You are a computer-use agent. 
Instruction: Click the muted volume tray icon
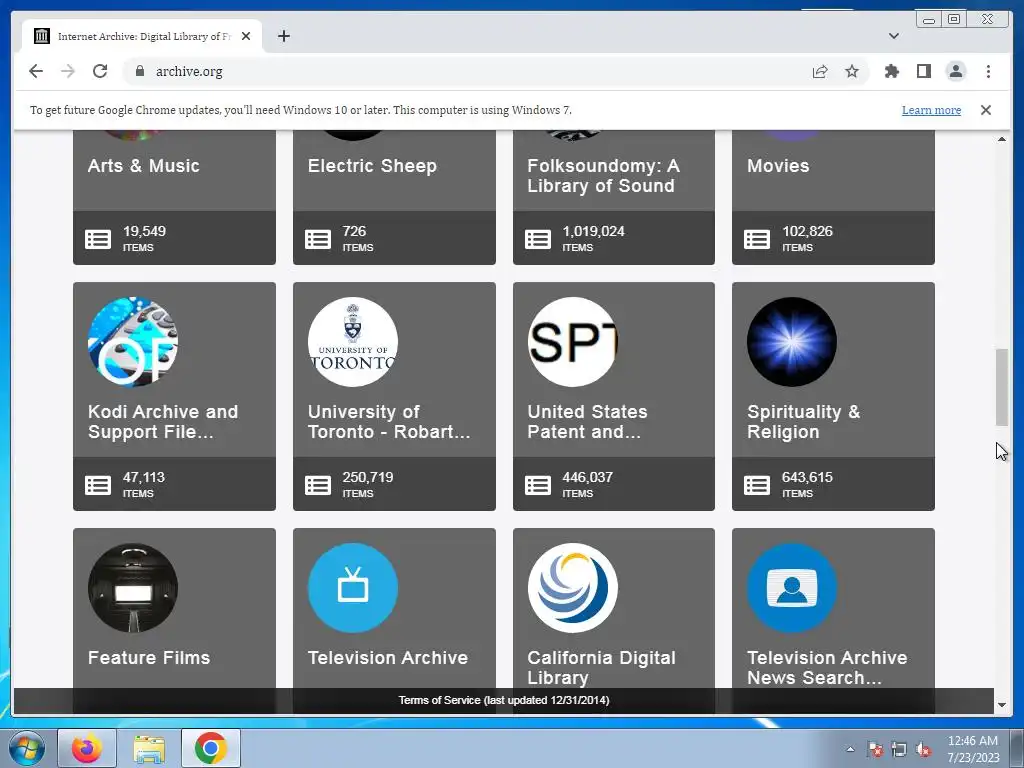pos(923,749)
